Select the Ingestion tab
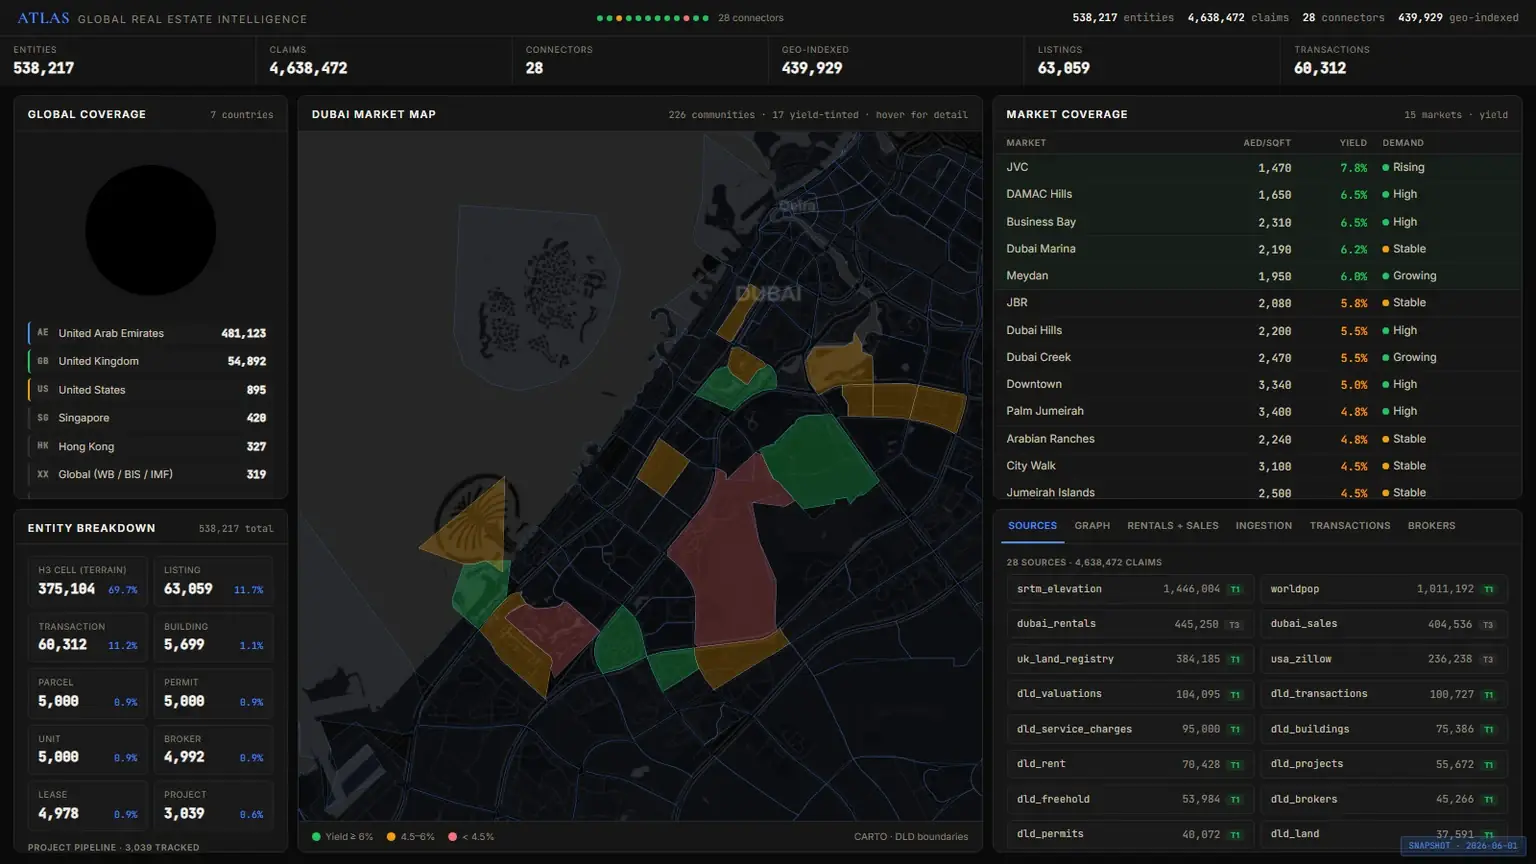Image resolution: width=1536 pixels, height=864 pixels. click(1263, 526)
